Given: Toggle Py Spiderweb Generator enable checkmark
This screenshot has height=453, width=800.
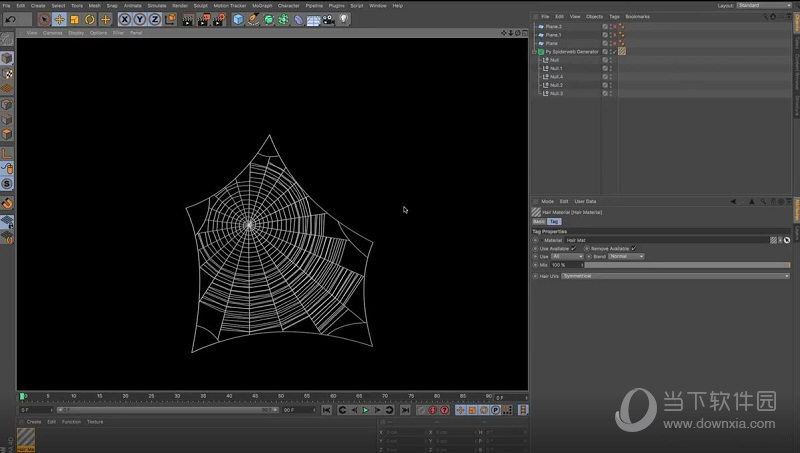Looking at the screenshot, I should click(x=615, y=52).
